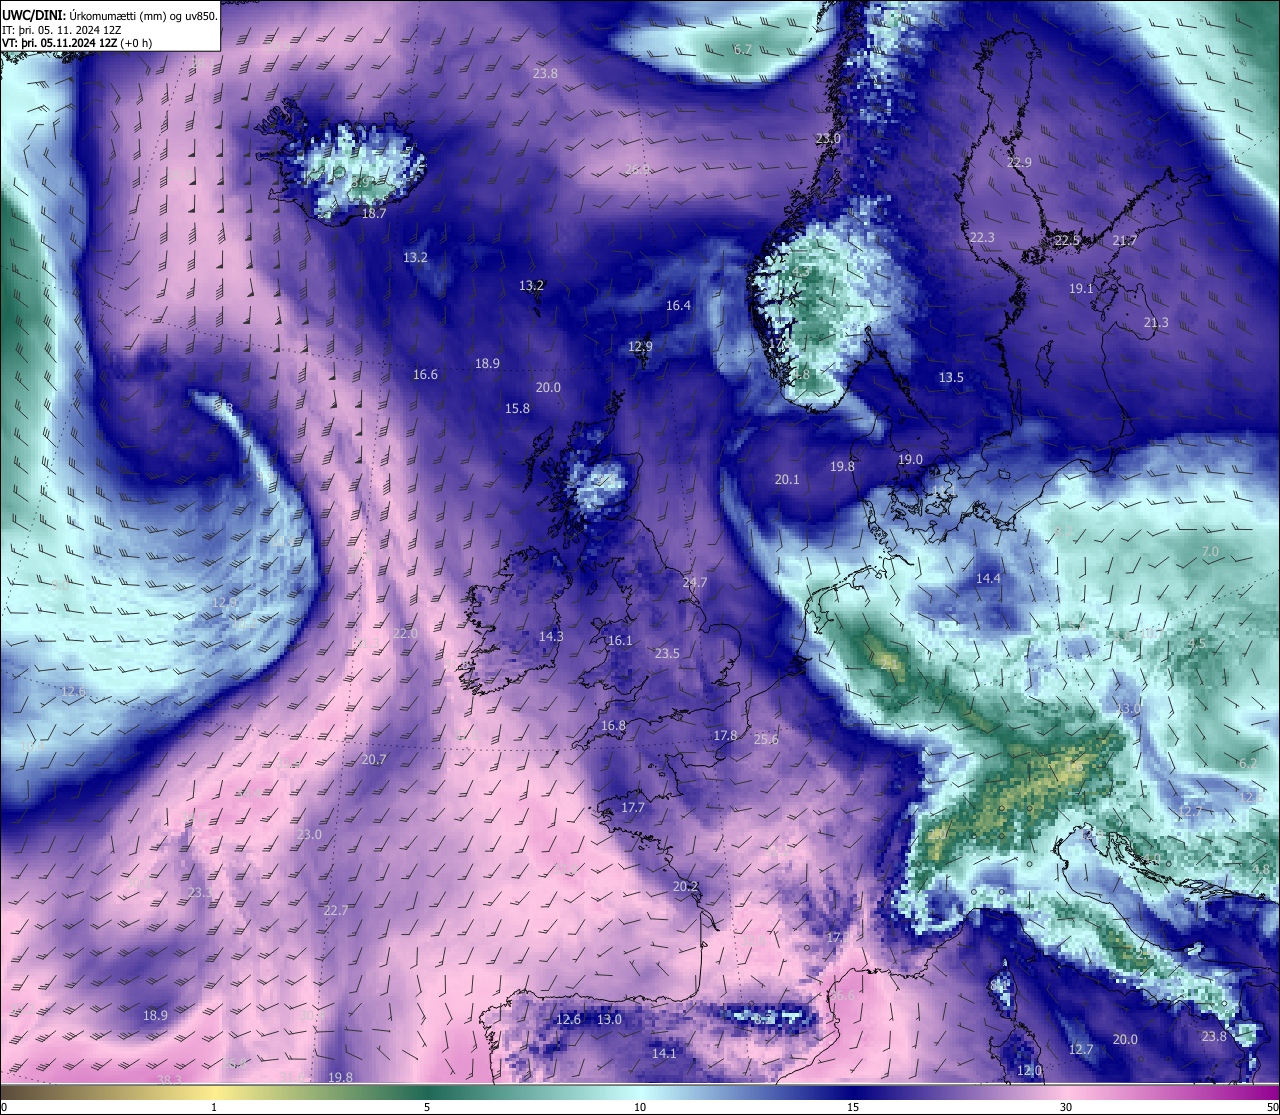Click the 21.3 map value

[x=1156, y=322]
